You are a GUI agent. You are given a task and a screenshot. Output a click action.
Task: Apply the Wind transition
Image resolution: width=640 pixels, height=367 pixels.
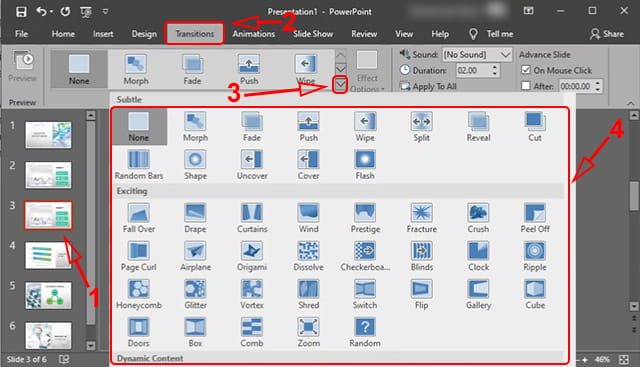tap(308, 218)
